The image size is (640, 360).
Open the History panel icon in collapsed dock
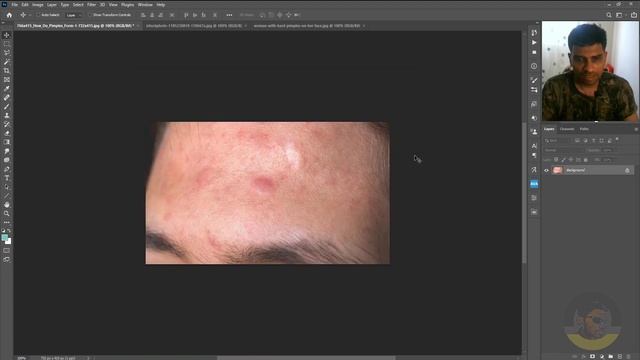click(x=534, y=33)
